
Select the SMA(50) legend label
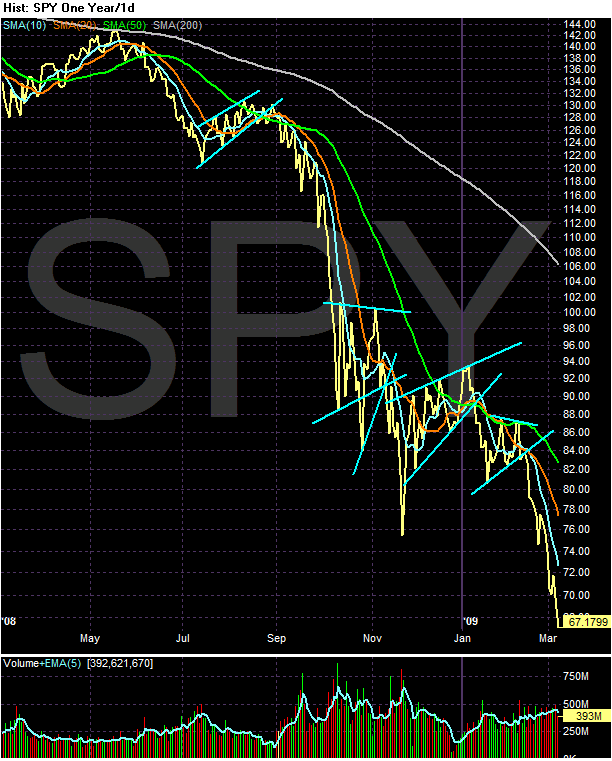(x=125, y=25)
